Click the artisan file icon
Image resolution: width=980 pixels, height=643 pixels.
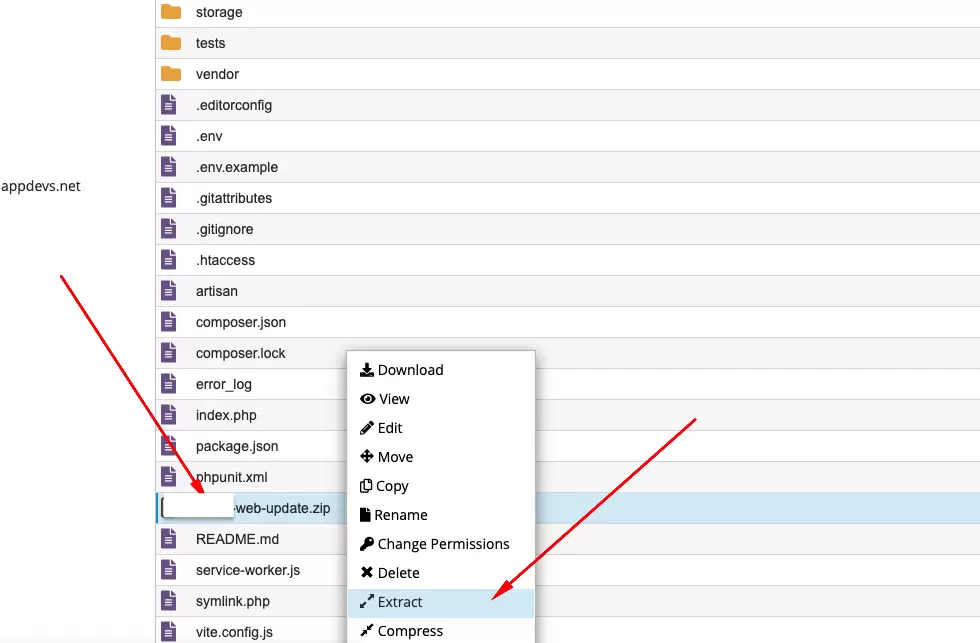tap(168, 291)
